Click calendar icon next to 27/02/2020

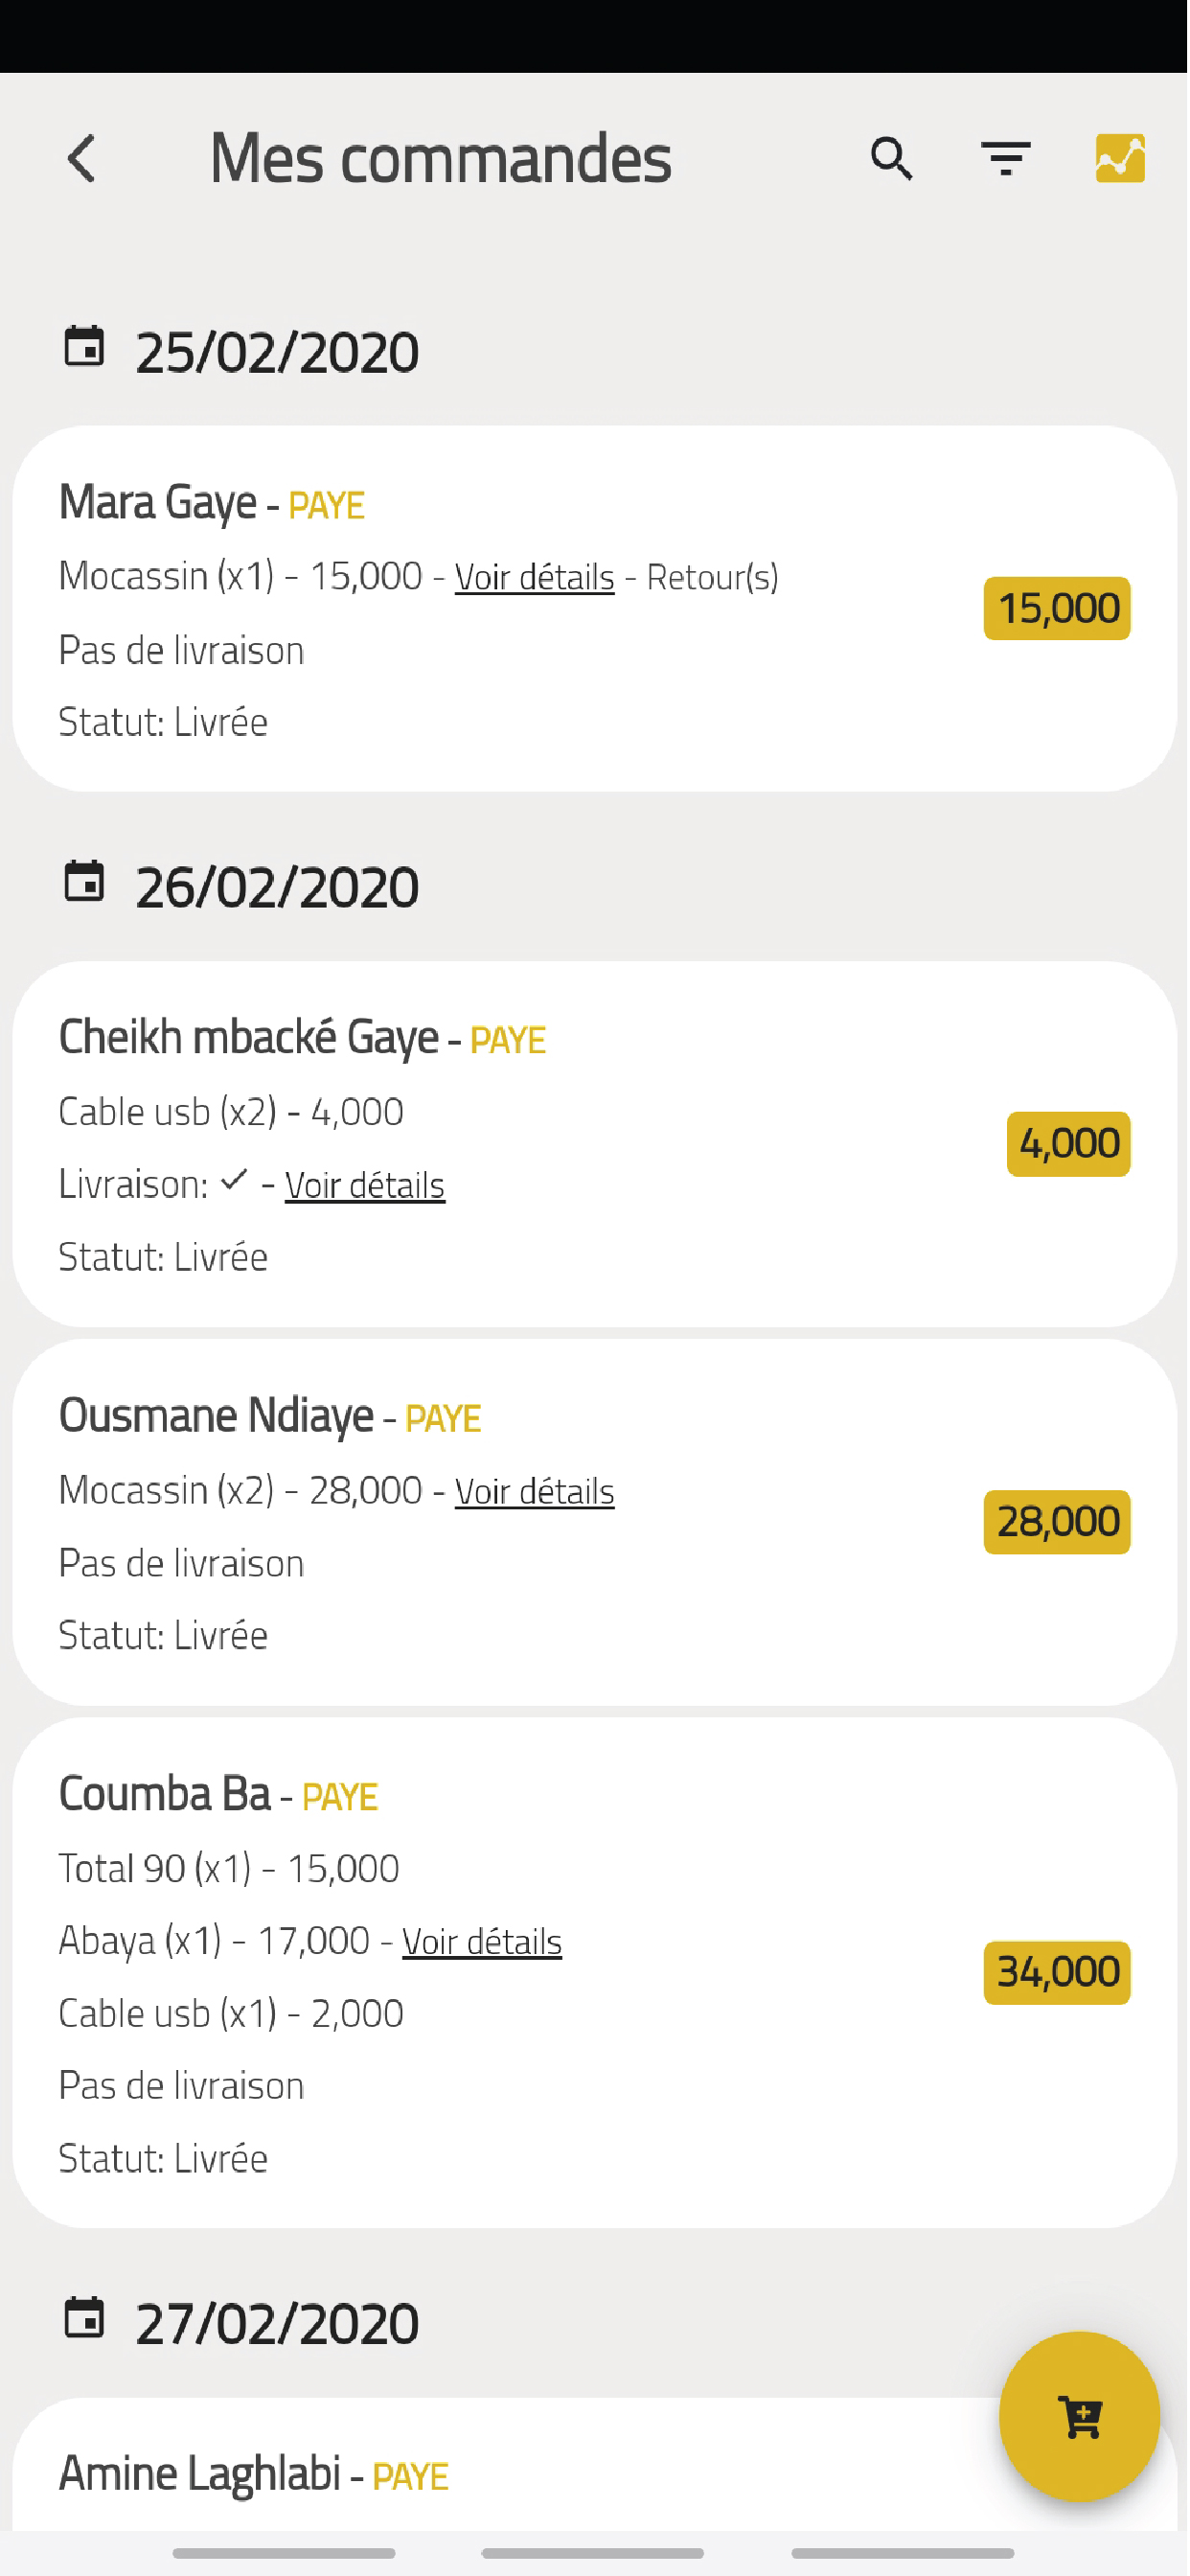[x=84, y=2319]
